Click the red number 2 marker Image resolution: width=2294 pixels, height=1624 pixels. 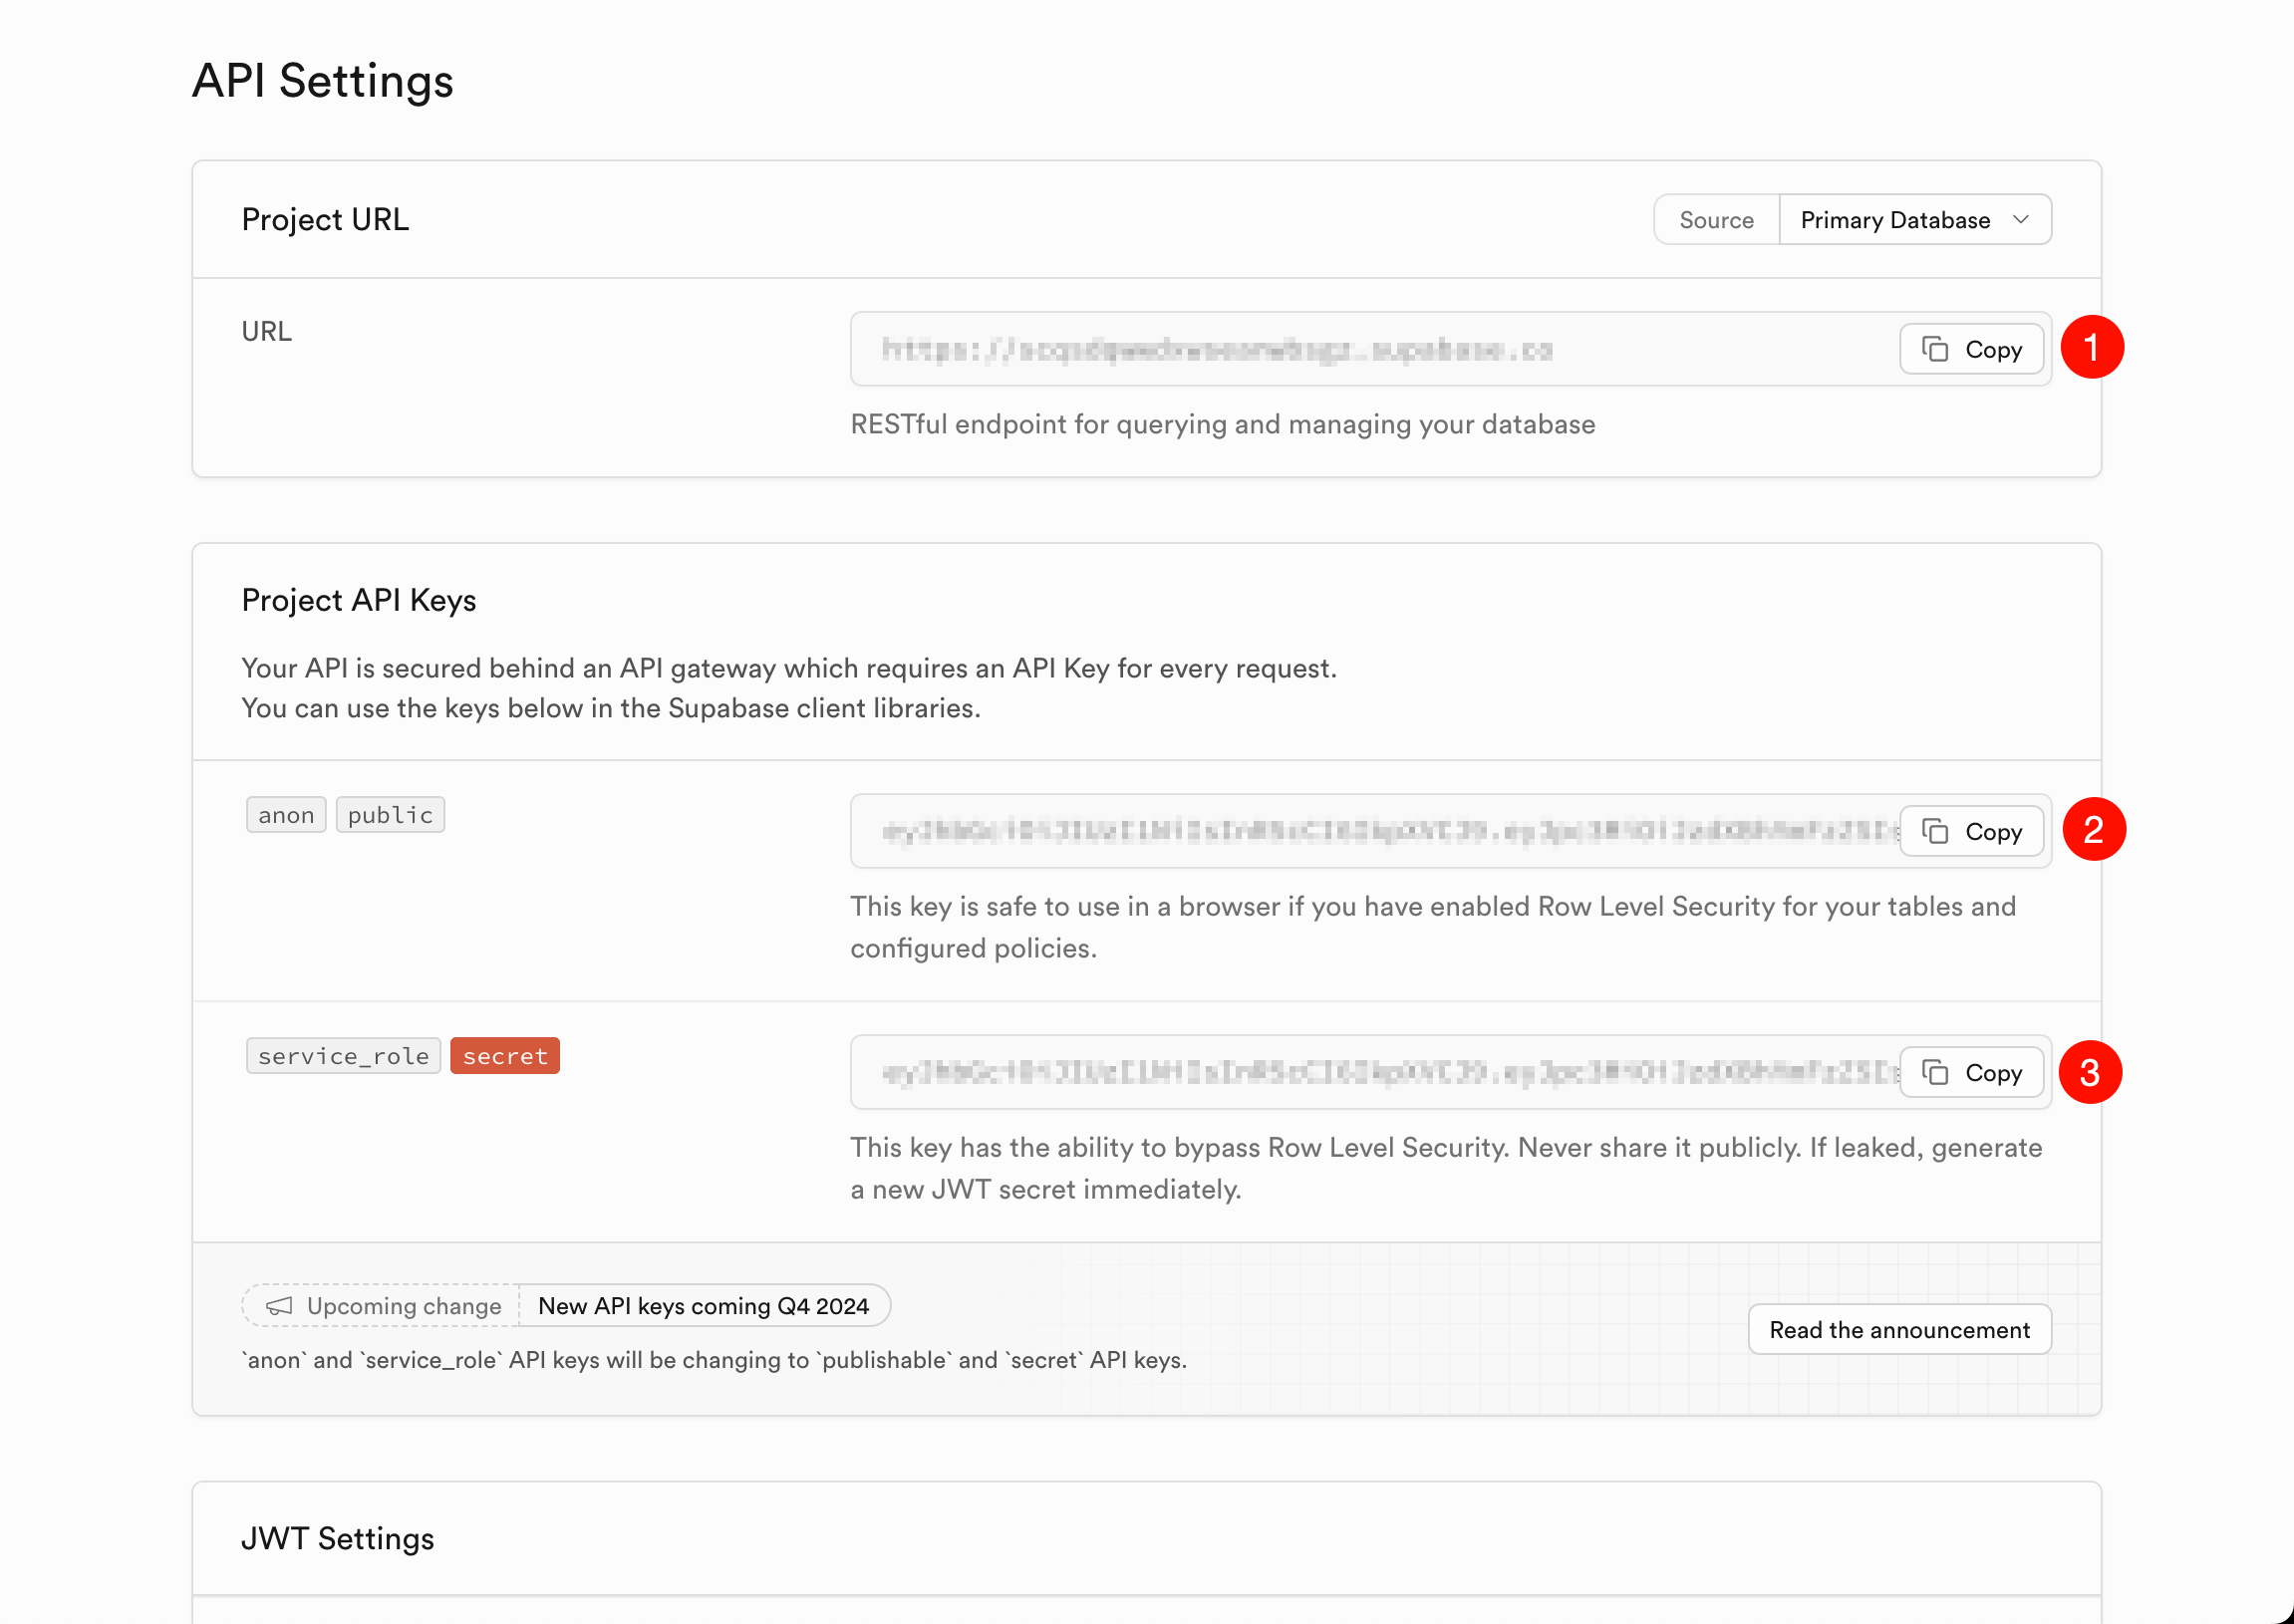point(2093,829)
